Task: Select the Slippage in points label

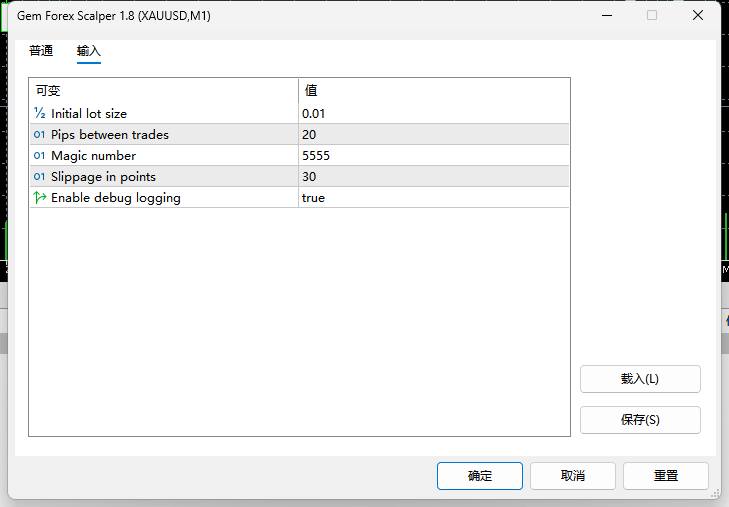Action: [103, 177]
